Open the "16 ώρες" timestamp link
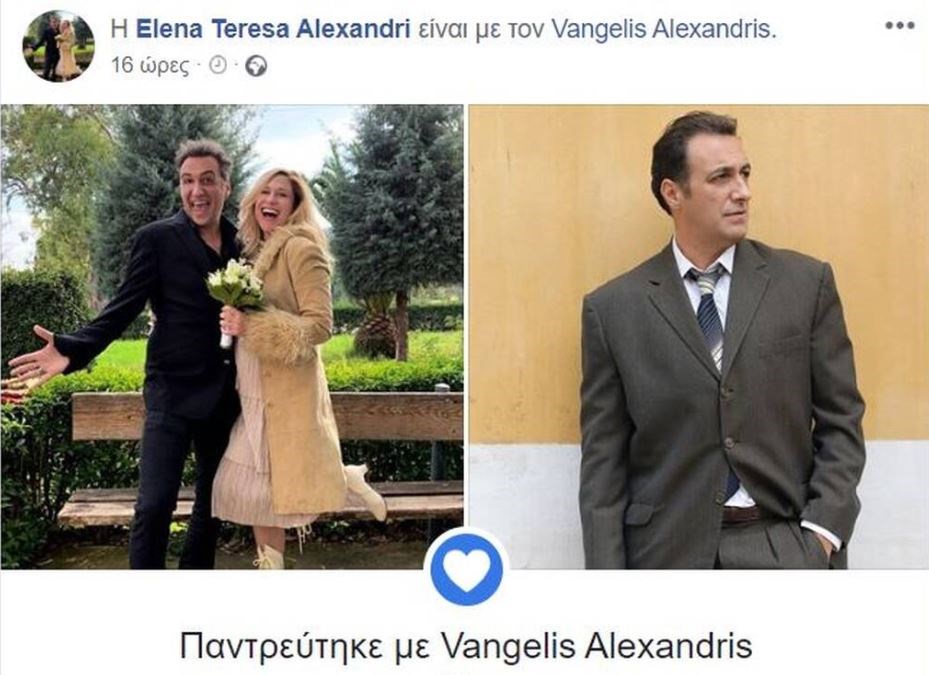929x675 pixels. 150,65
